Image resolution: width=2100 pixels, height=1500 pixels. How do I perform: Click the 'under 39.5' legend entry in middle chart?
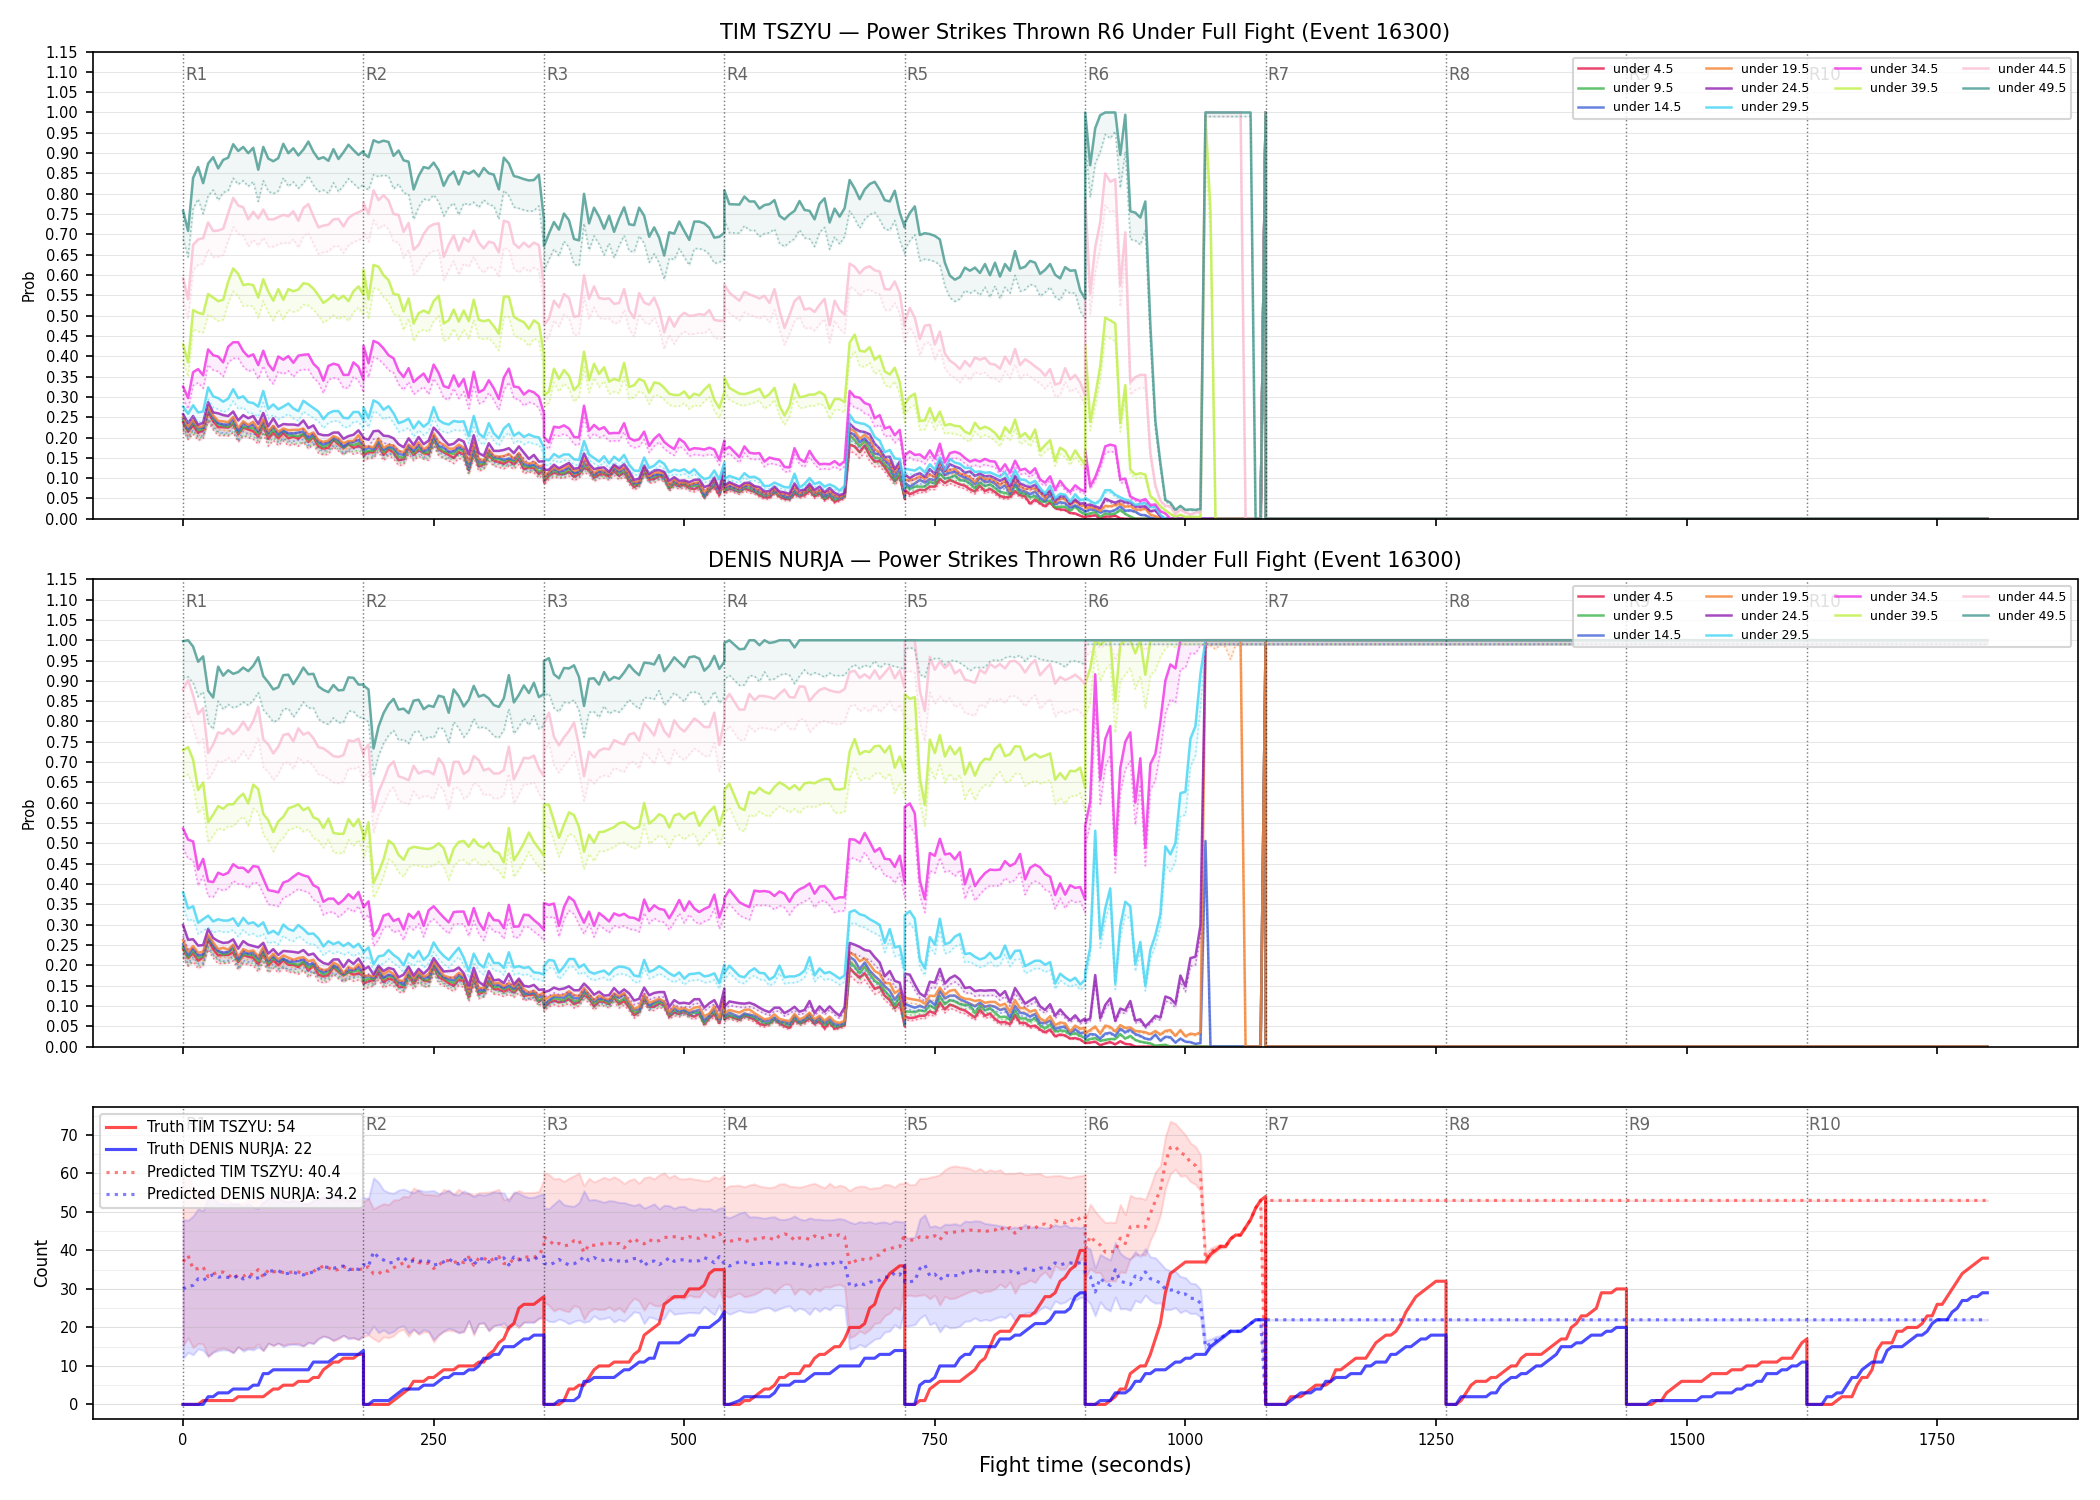click(1886, 616)
